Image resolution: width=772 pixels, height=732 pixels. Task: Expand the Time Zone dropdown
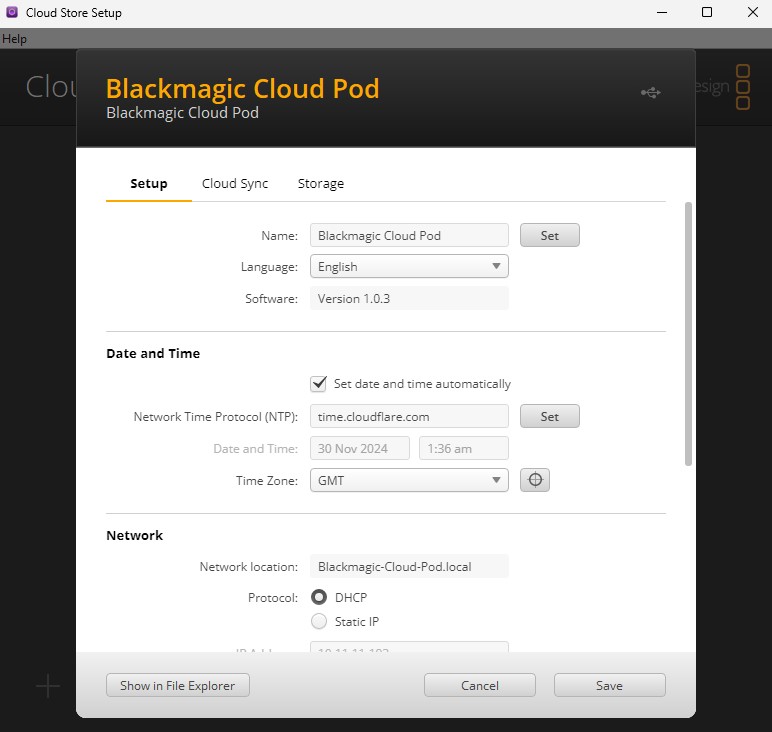[x=409, y=480]
